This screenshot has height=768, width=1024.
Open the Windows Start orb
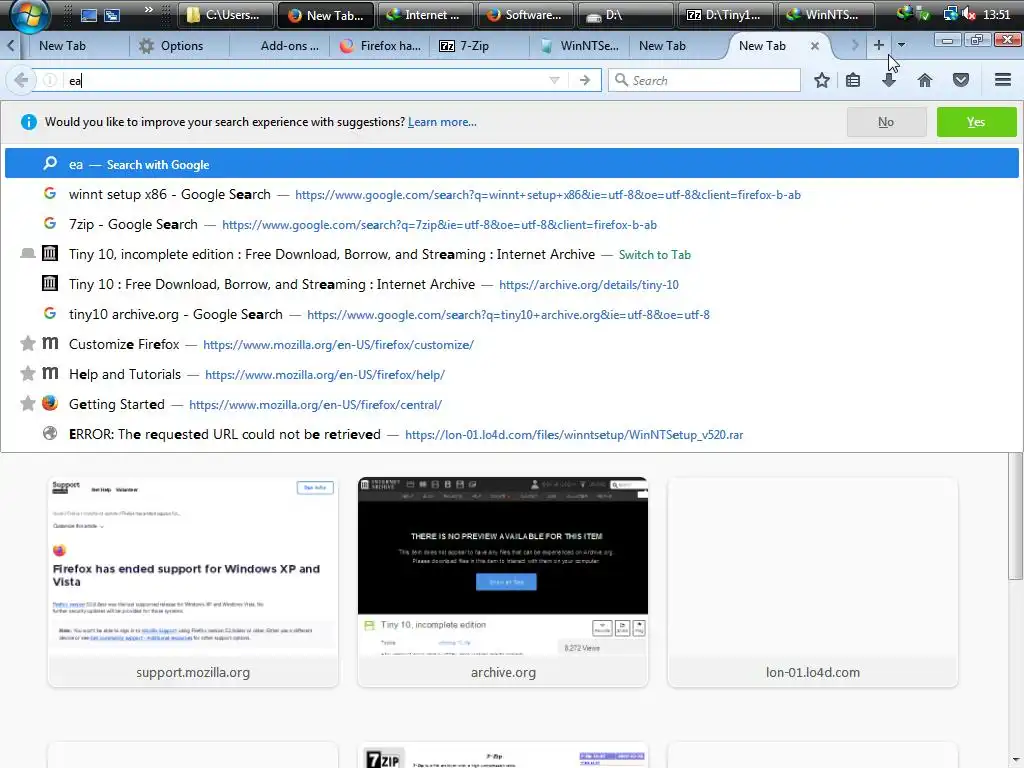29,14
